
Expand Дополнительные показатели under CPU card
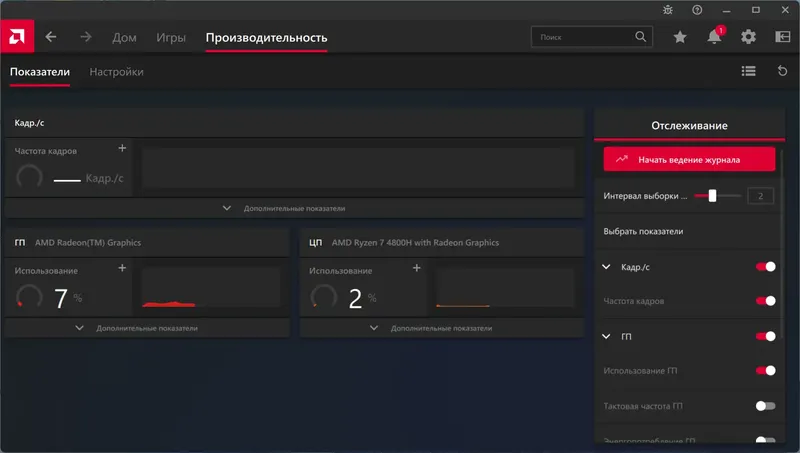point(441,328)
